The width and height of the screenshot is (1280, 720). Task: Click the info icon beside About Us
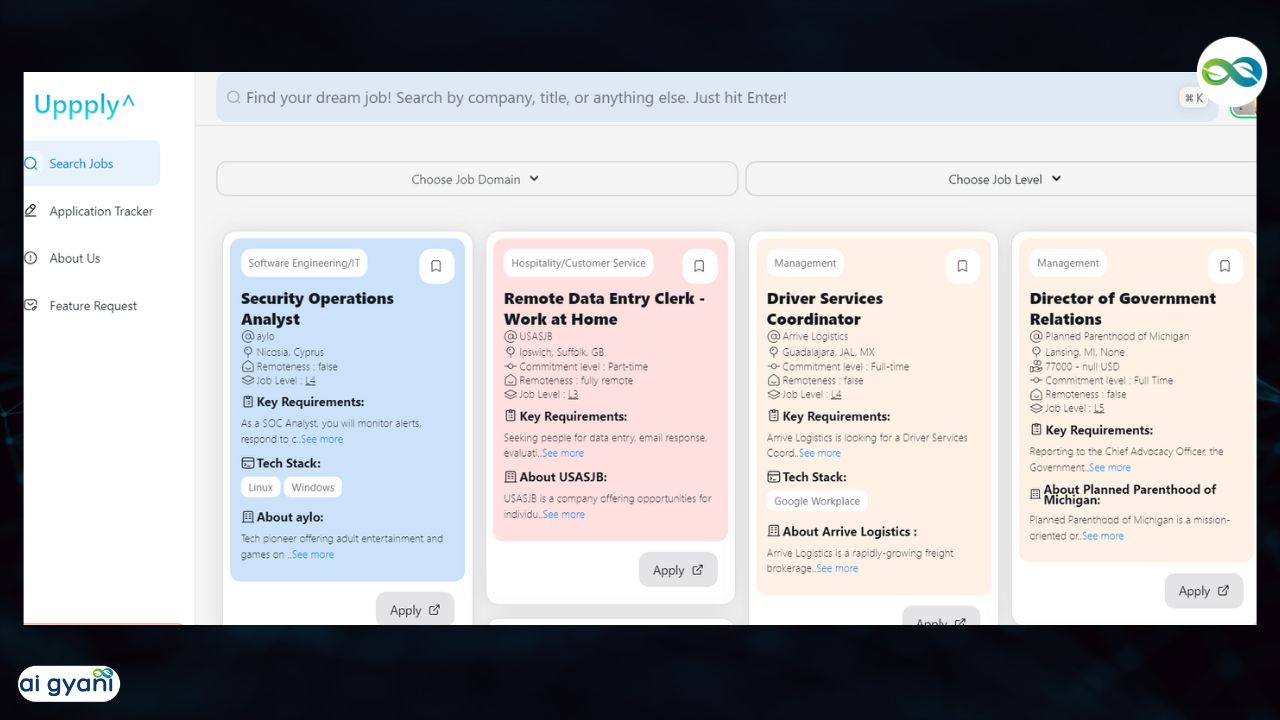(31, 258)
